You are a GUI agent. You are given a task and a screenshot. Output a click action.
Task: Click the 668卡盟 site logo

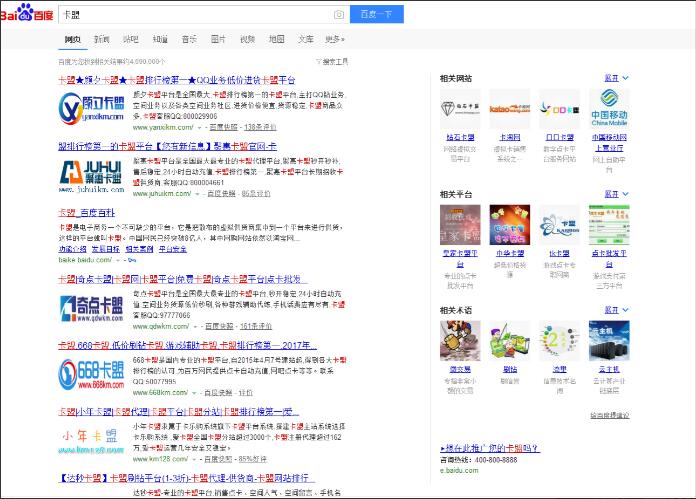(x=91, y=375)
